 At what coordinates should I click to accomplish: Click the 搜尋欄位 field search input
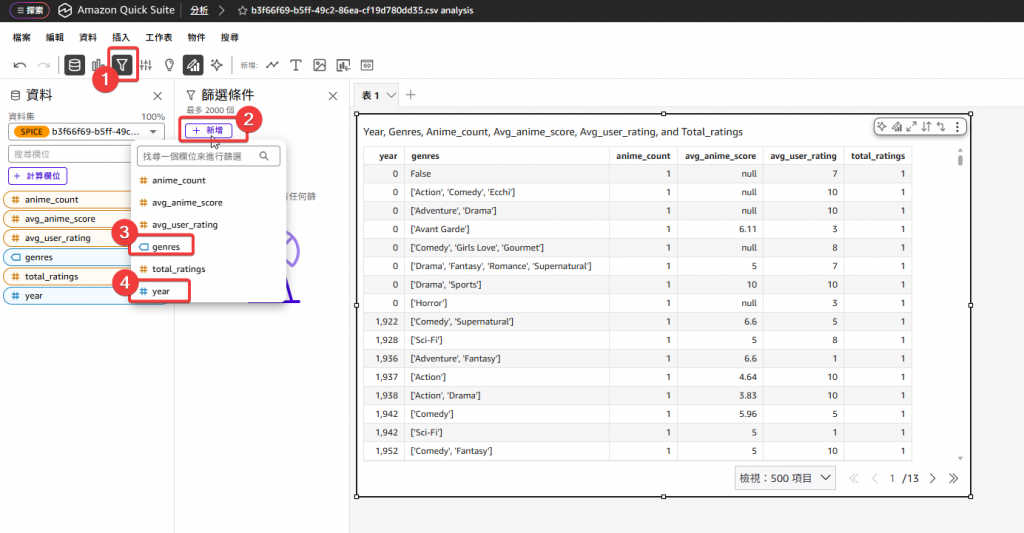coord(71,154)
